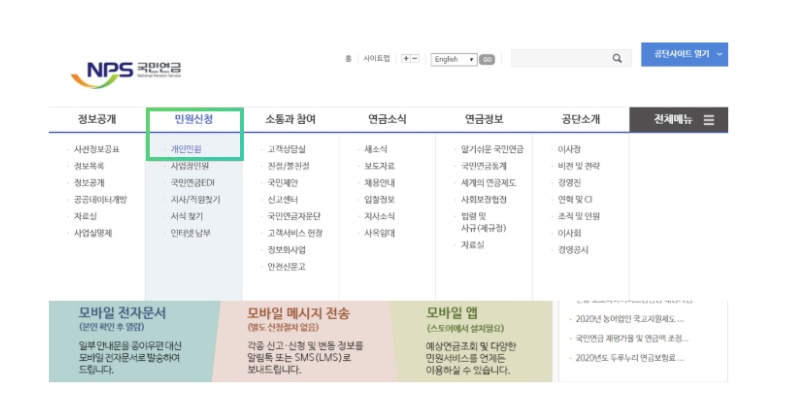Select 고객상담실 submenu item
791x395 pixels.
[x=287, y=149]
